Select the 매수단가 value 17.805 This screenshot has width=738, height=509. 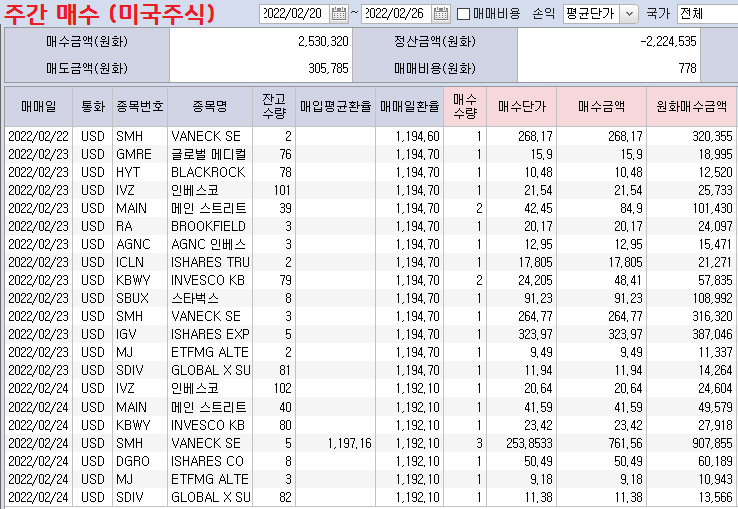[x=521, y=262]
